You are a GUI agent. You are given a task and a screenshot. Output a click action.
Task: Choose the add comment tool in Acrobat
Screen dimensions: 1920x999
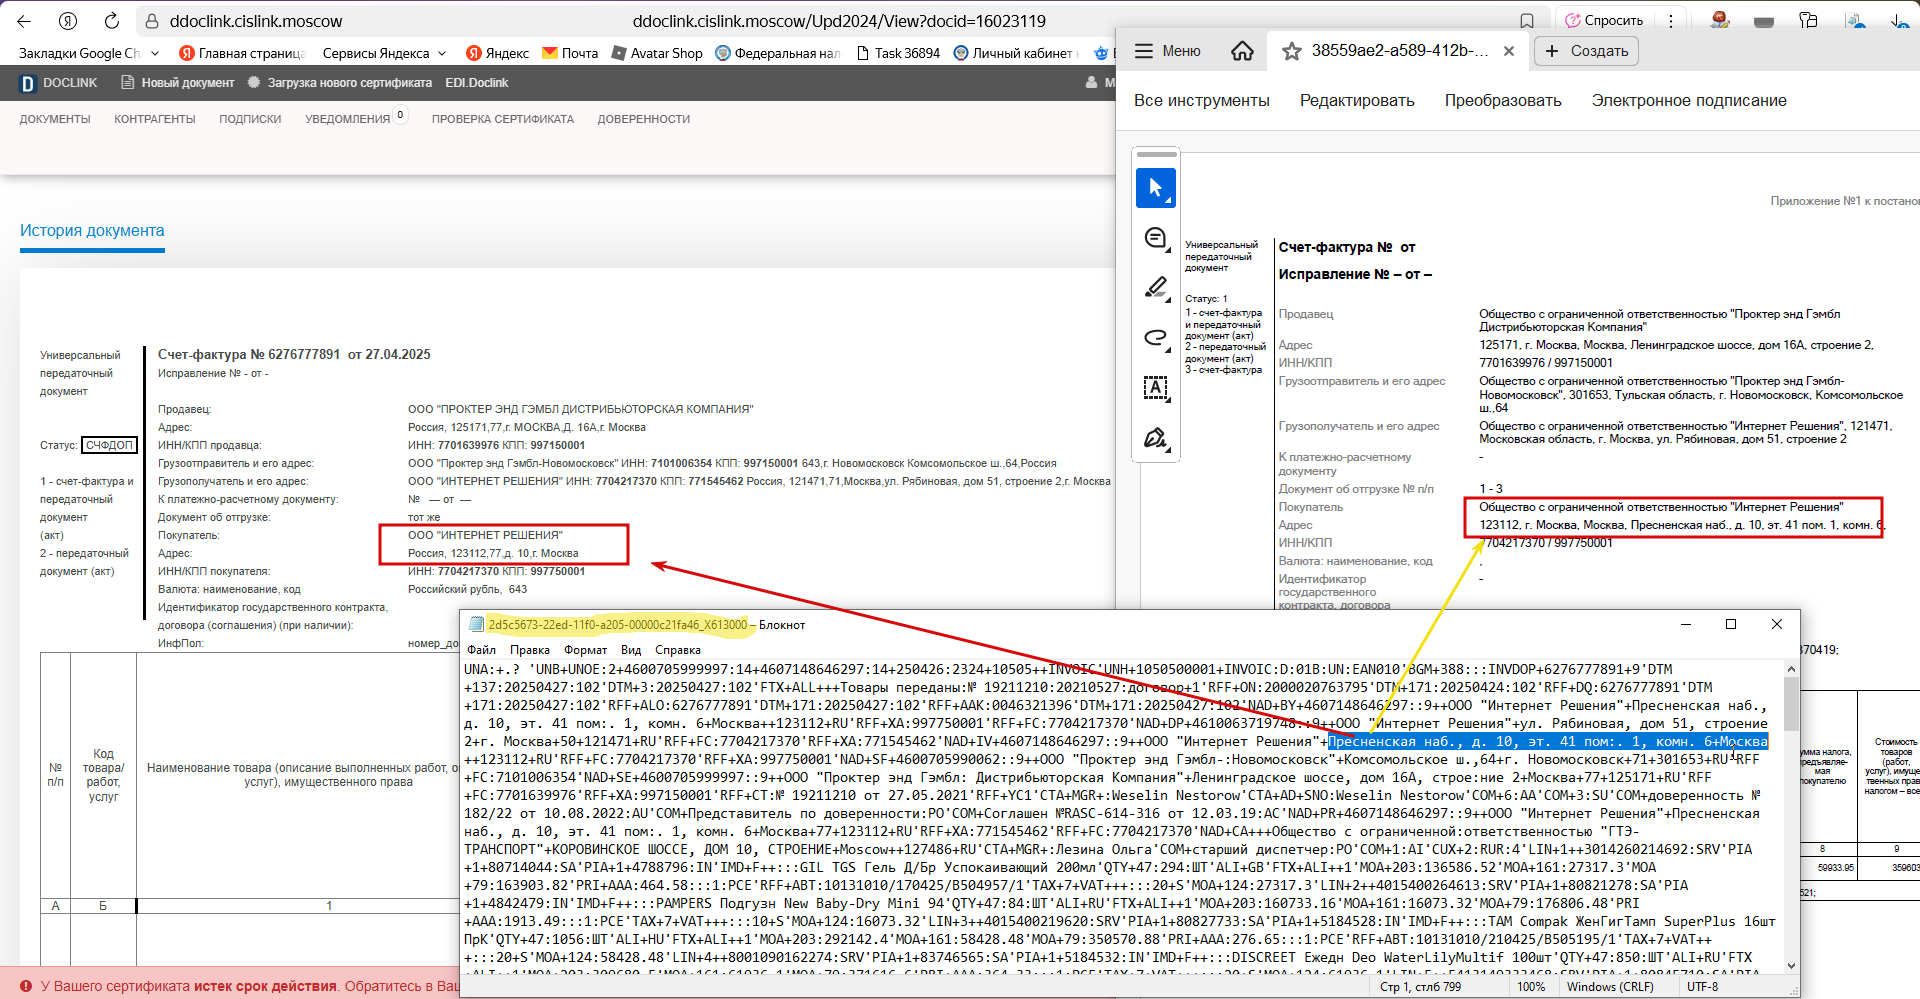point(1156,238)
